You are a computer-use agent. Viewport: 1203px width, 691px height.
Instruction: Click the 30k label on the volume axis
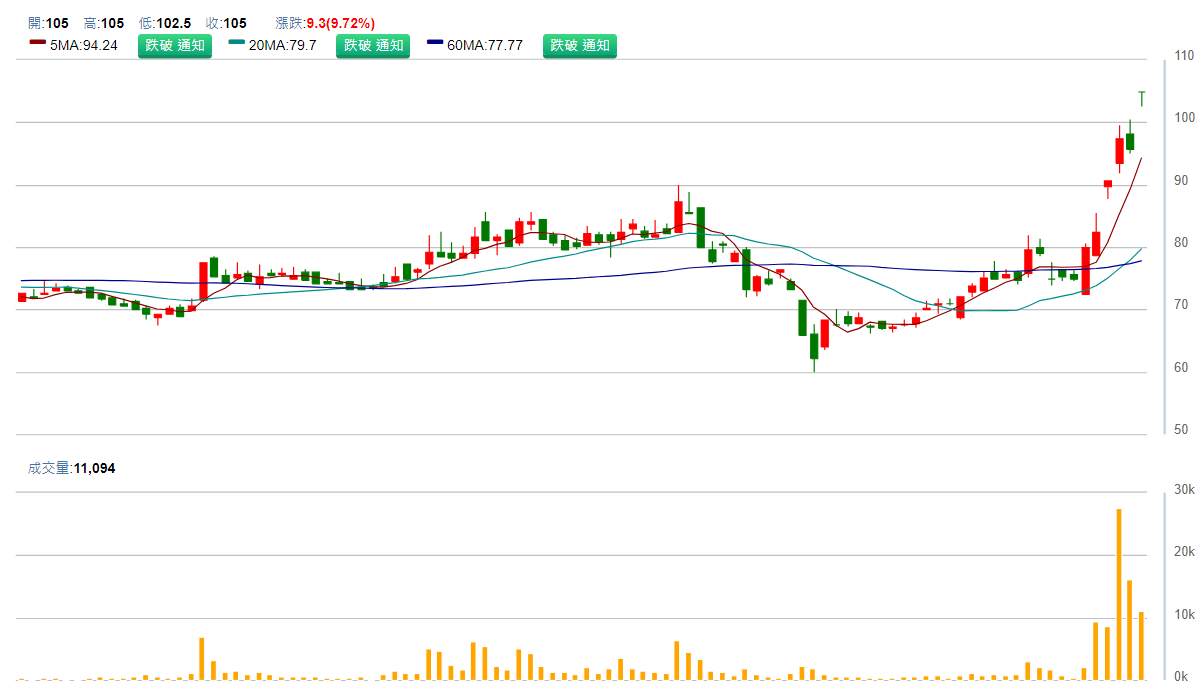click(x=1184, y=489)
